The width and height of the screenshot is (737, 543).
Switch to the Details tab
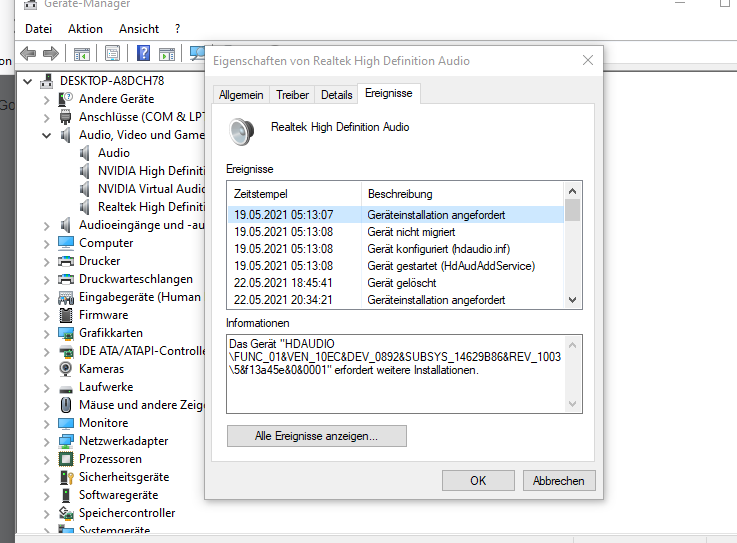[x=337, y=95]
